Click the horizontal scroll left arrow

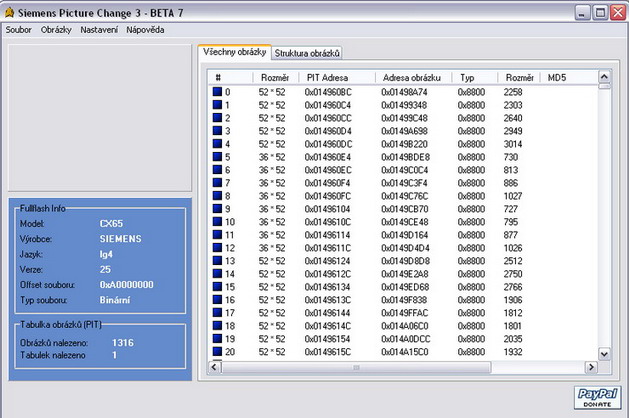tap(214, 367)
